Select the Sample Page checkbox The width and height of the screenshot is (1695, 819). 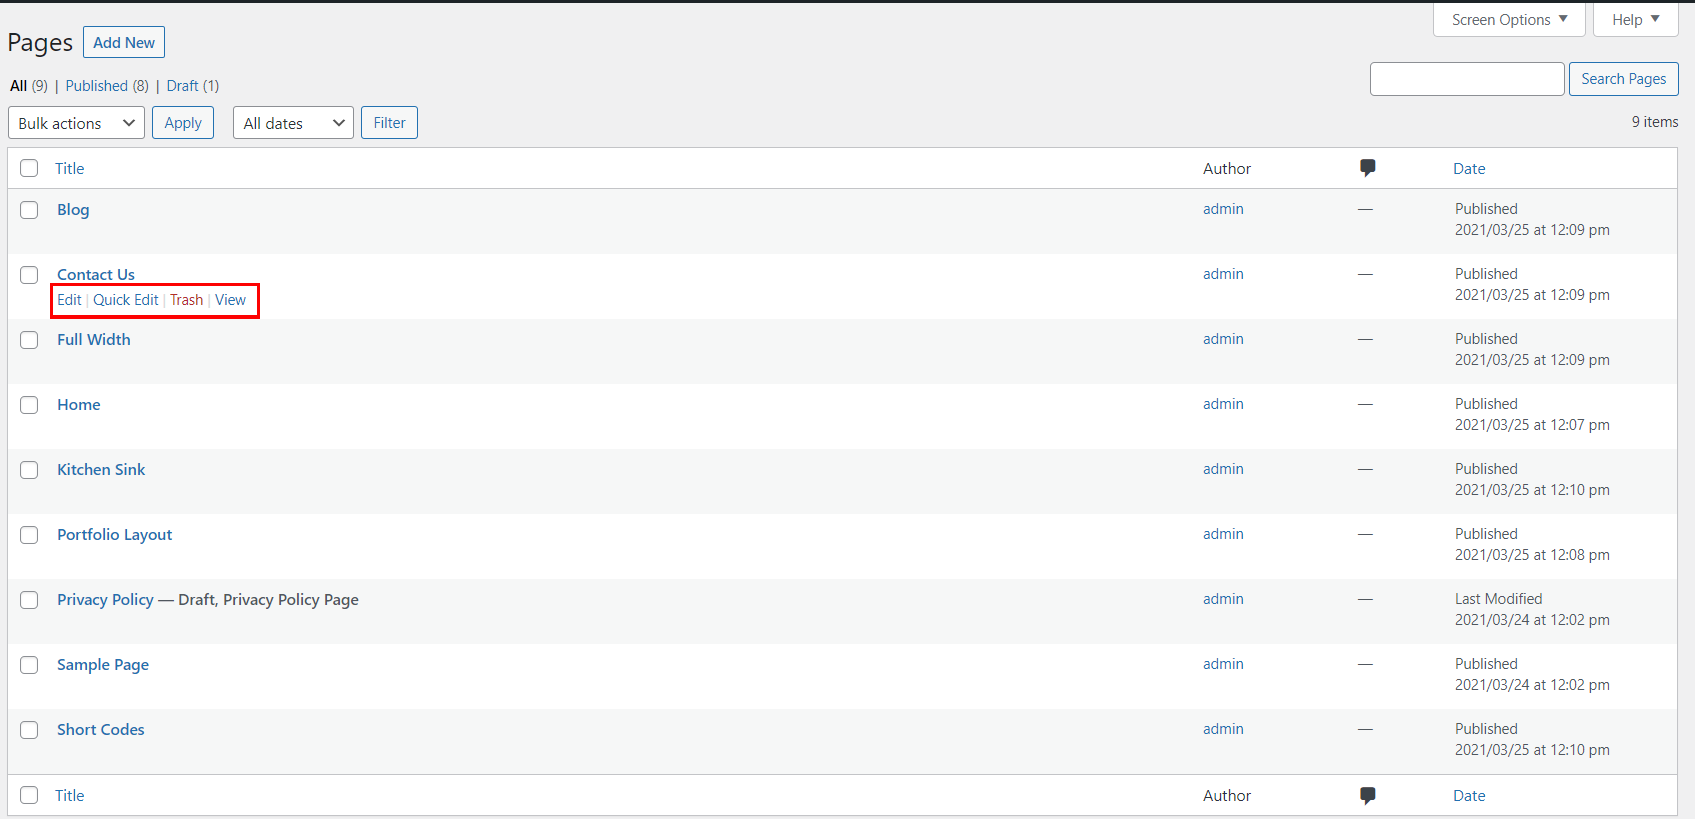coord(29,665)
